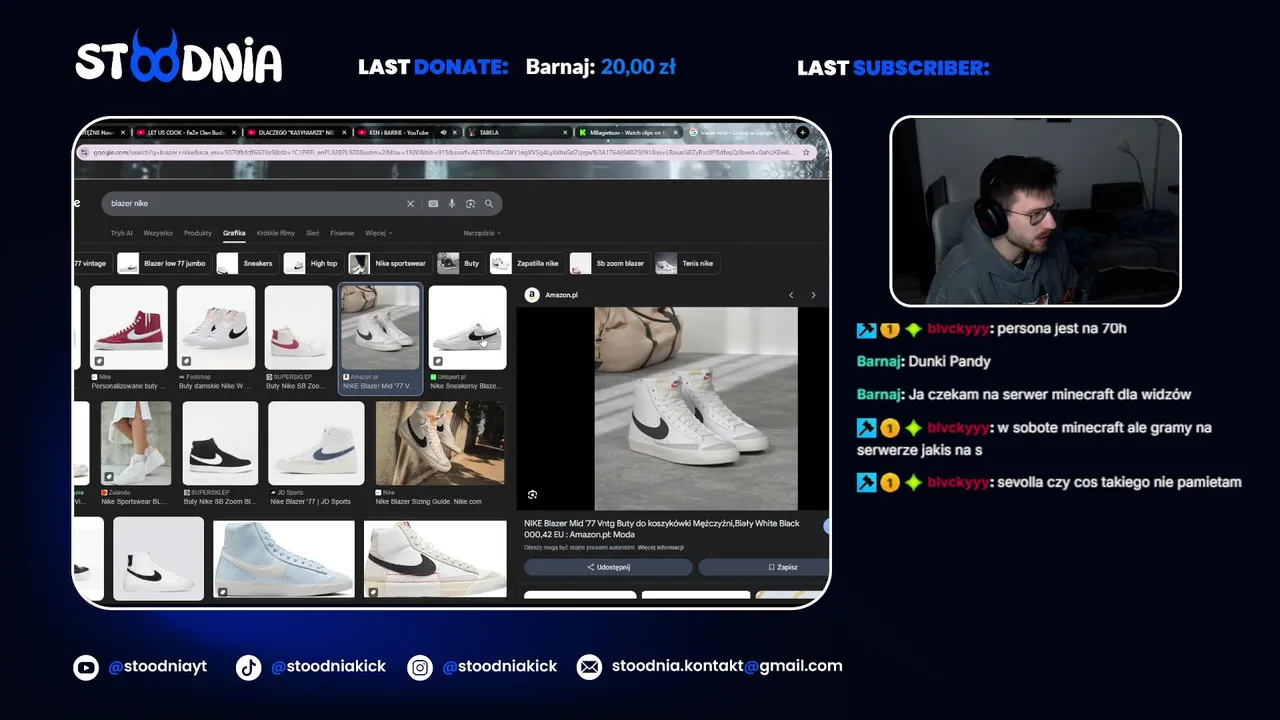The width and height of the screenshot is (1280, 720).
Task: Open the on-screen keyboard icon in search
Action: click(433, 203)
